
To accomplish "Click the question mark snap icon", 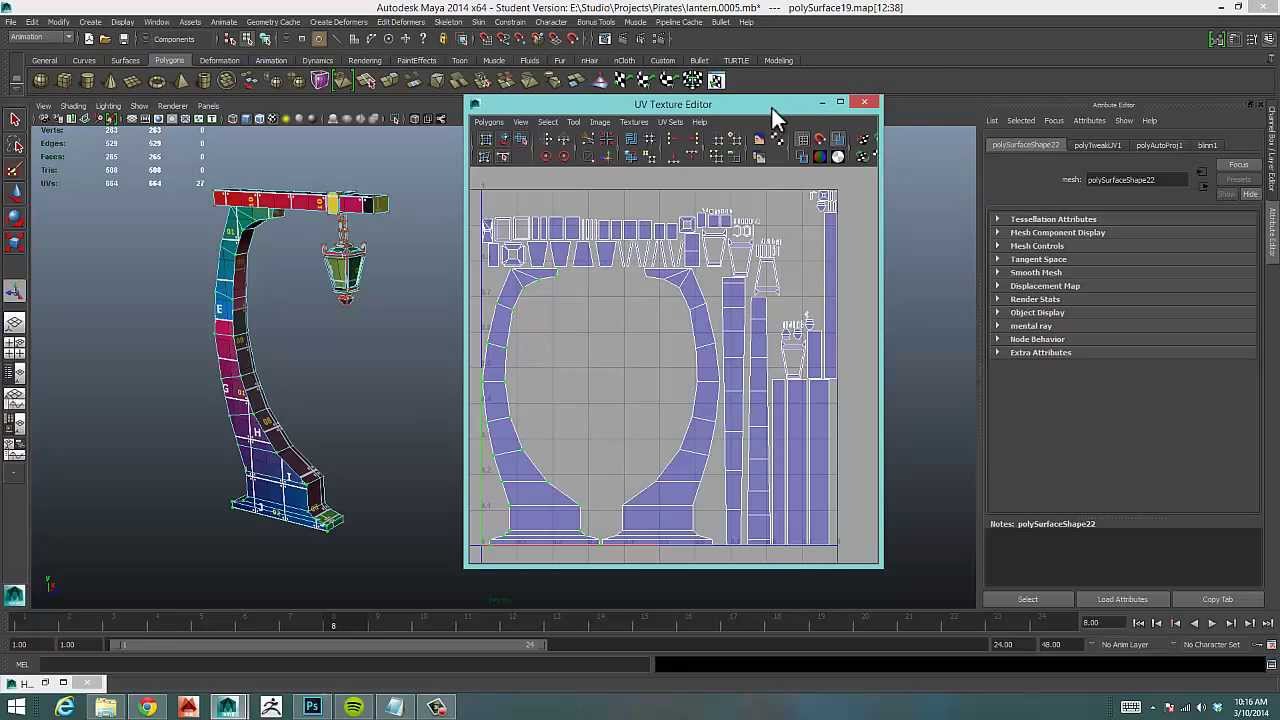I will (x=423, y=39).
